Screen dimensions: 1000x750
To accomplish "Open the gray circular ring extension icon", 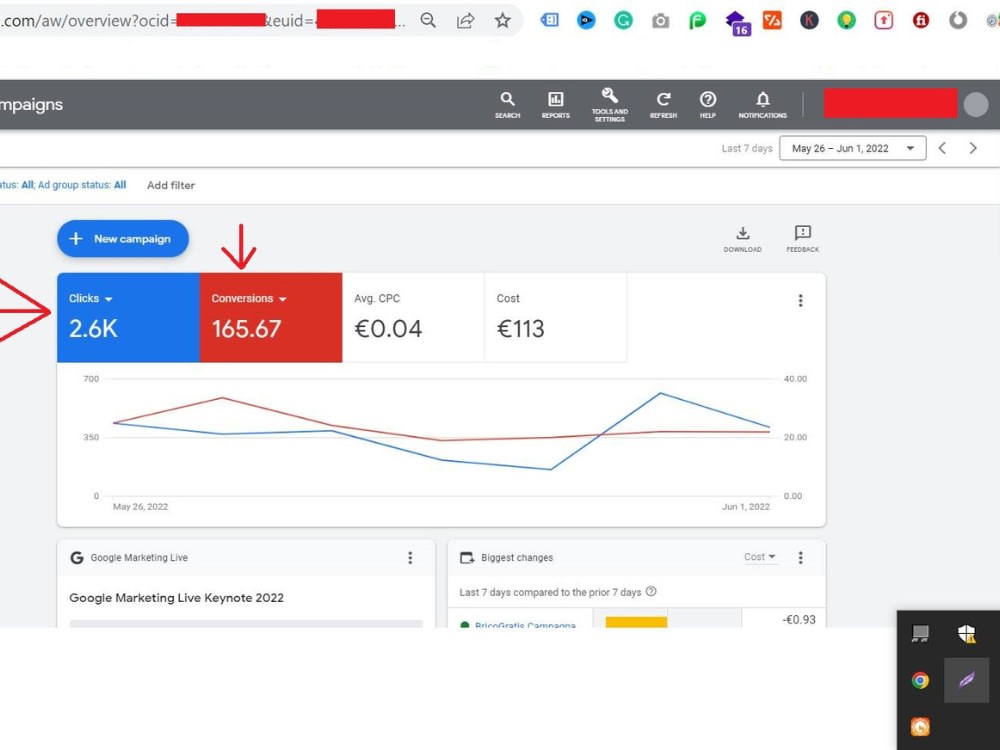I will [958, 20].
